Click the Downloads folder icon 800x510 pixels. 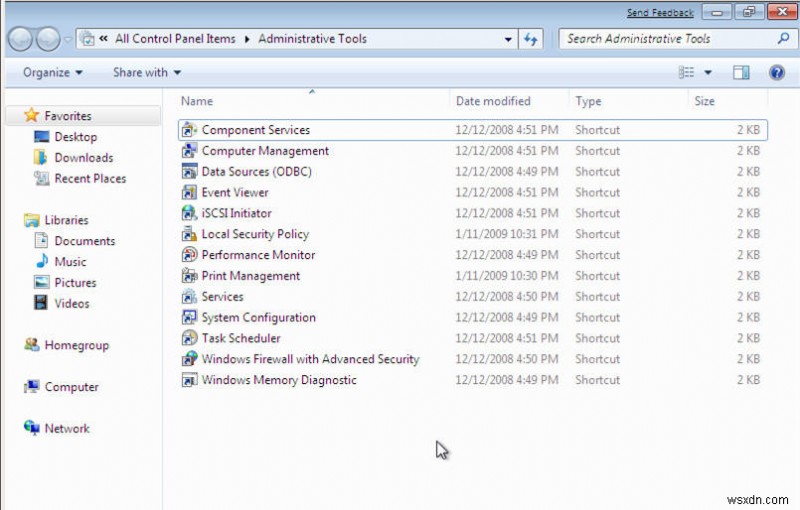click(x=40, y=158)
